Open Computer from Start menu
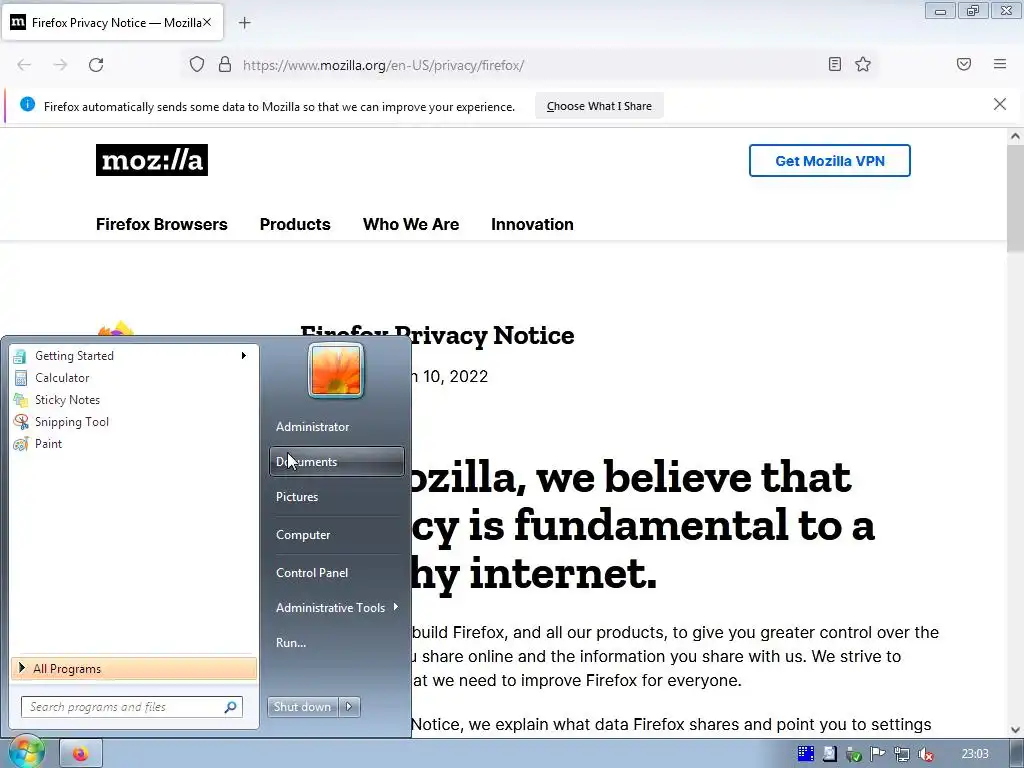The width and height of the screenshot is (1024, 768). coord(337,535)
